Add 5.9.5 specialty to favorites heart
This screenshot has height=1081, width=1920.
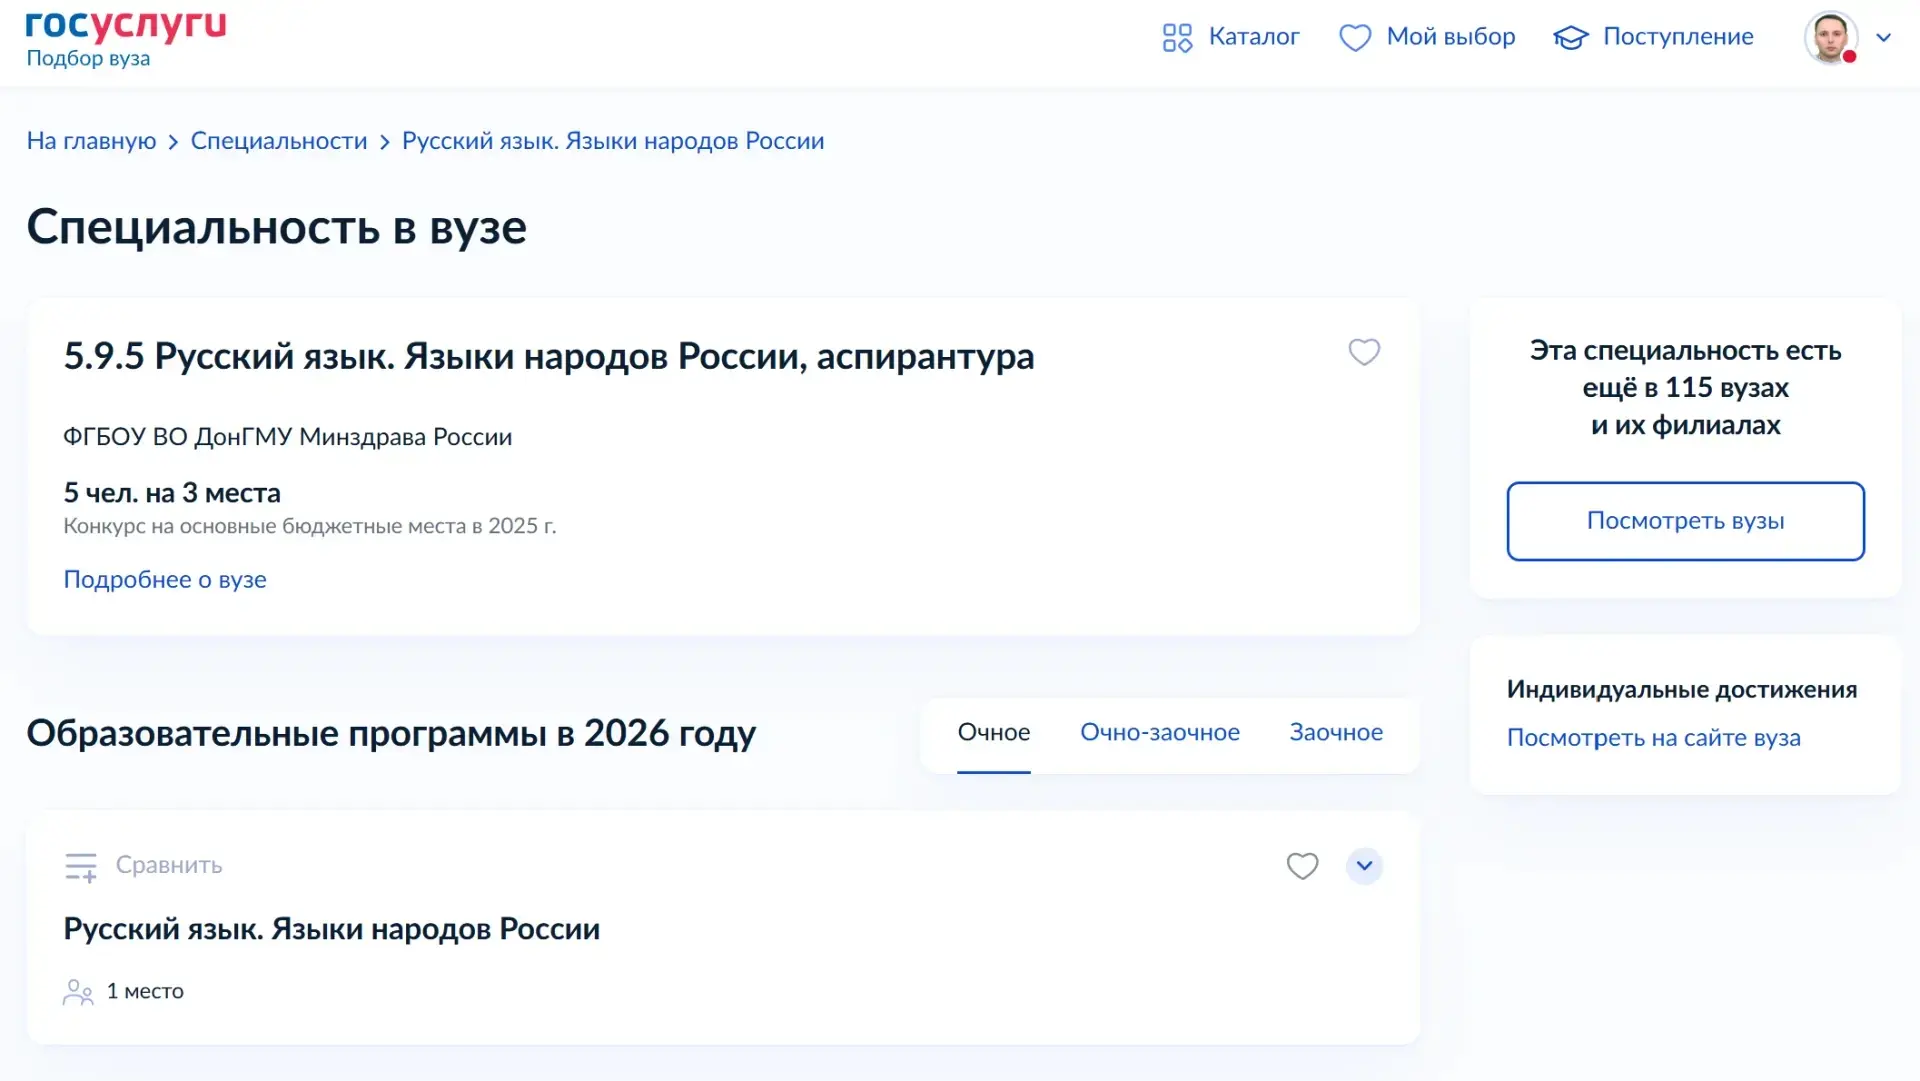pyautogui.click(x=1364, y=352)
